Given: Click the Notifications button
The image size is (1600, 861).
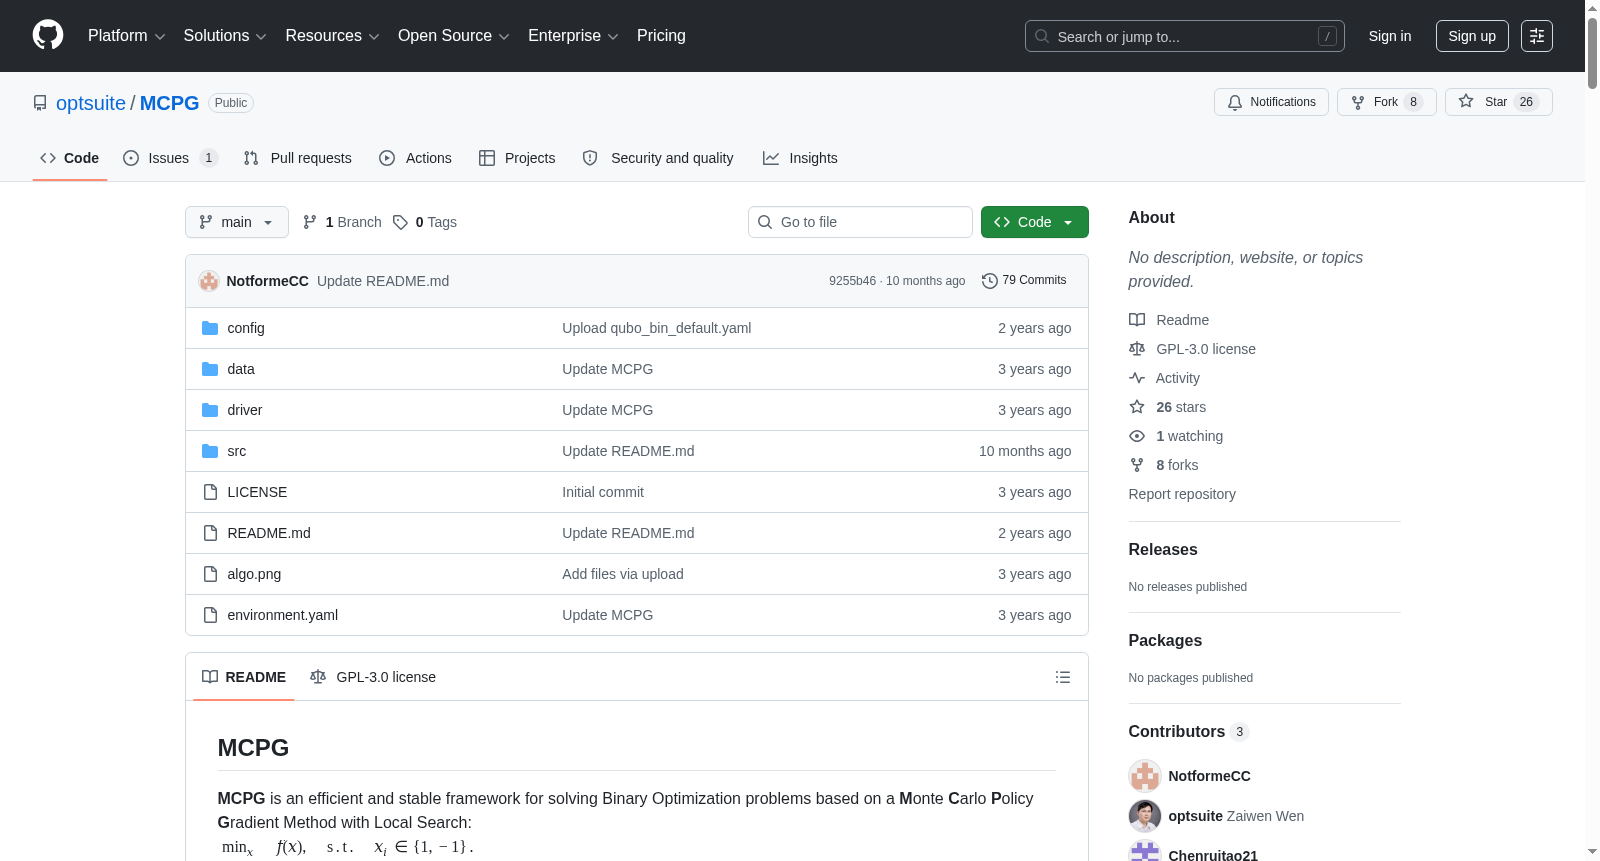Looking at the screenshot, I should 1271,102.
